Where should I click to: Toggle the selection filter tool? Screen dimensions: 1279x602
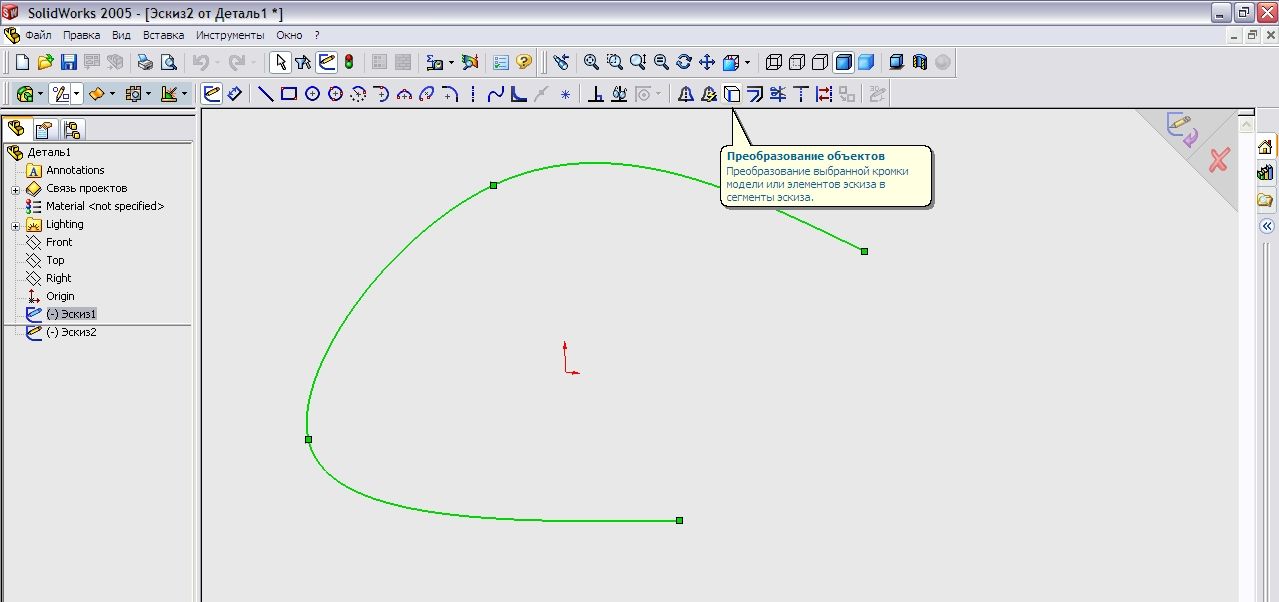[x=303, y=62]
